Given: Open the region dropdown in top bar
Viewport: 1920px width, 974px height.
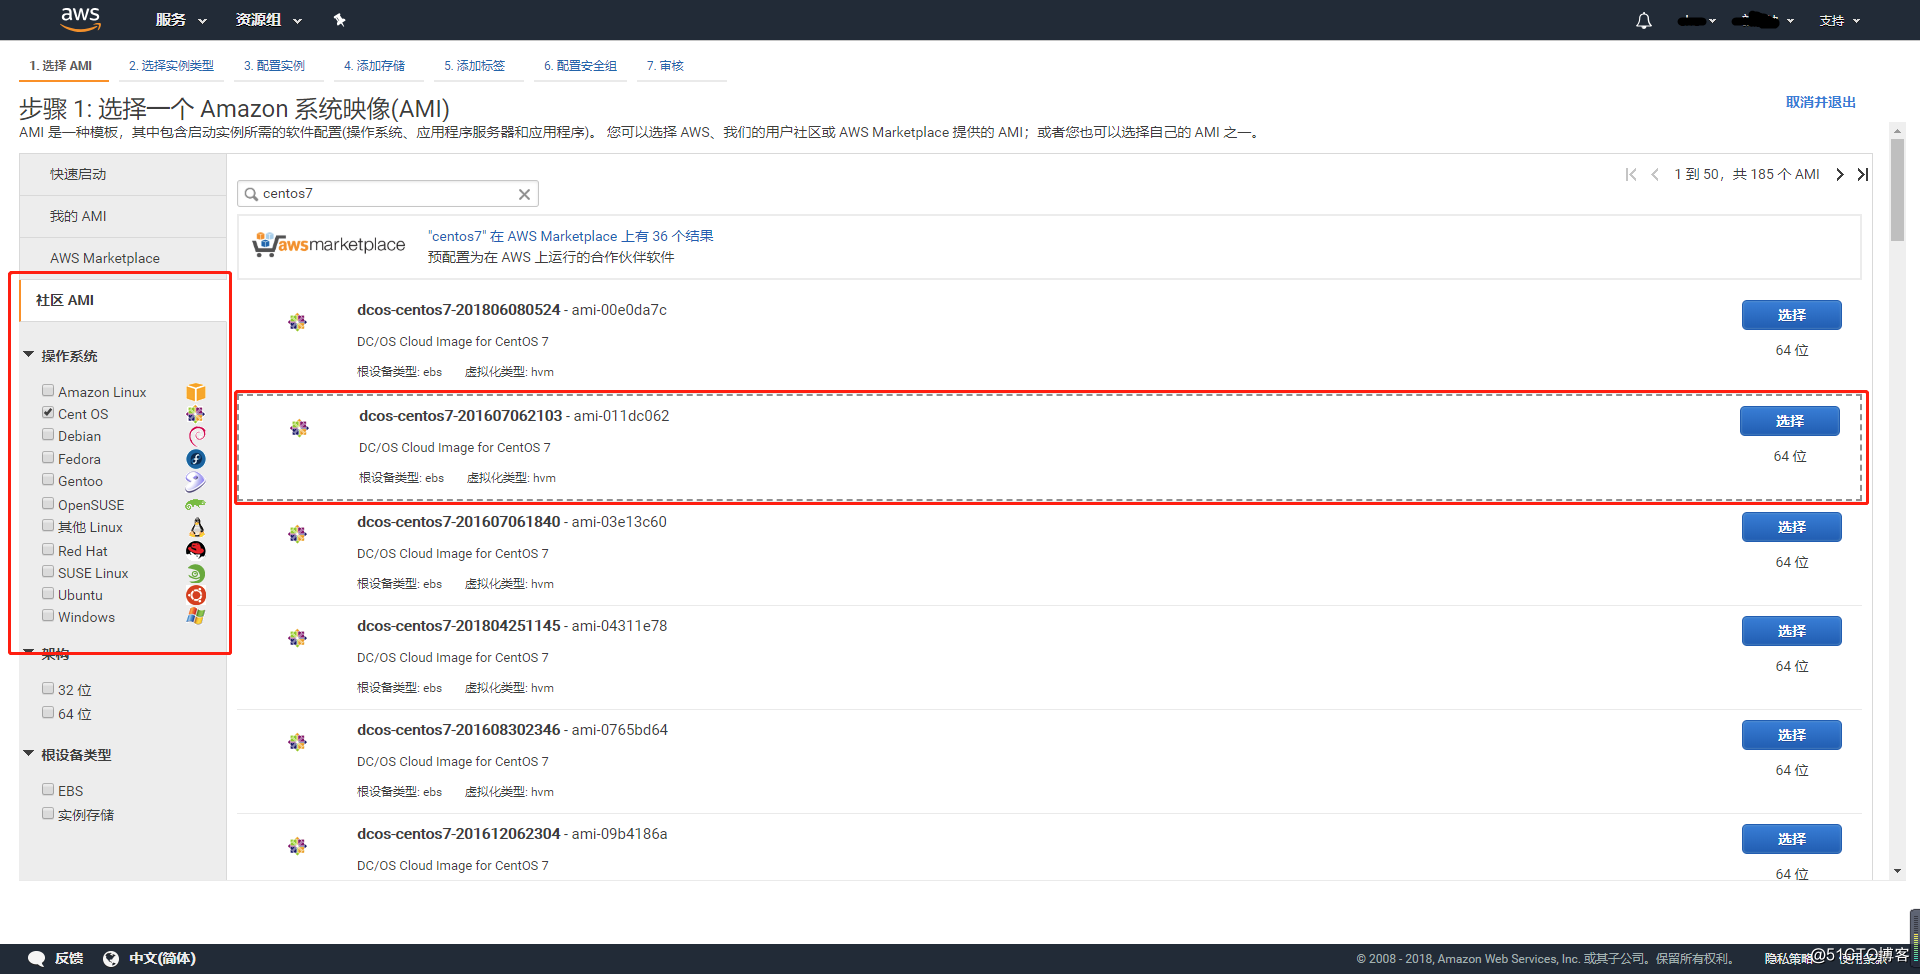Looking at the screenshot, I should click(1763, 20).
